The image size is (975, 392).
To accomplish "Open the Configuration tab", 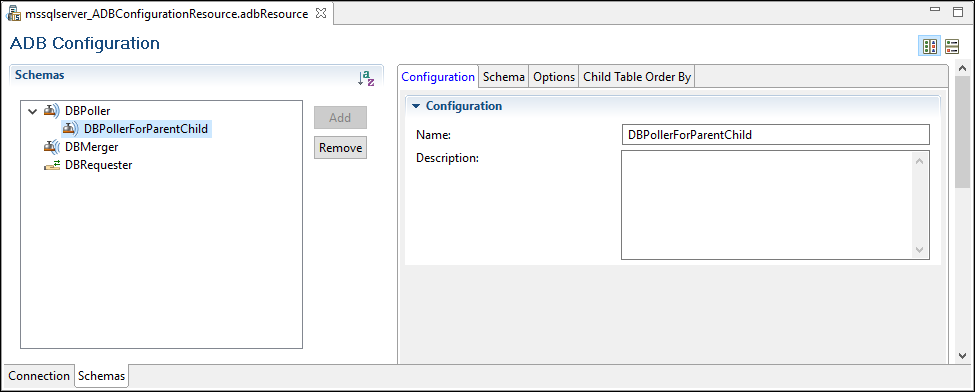I will [x=438, y=77].
